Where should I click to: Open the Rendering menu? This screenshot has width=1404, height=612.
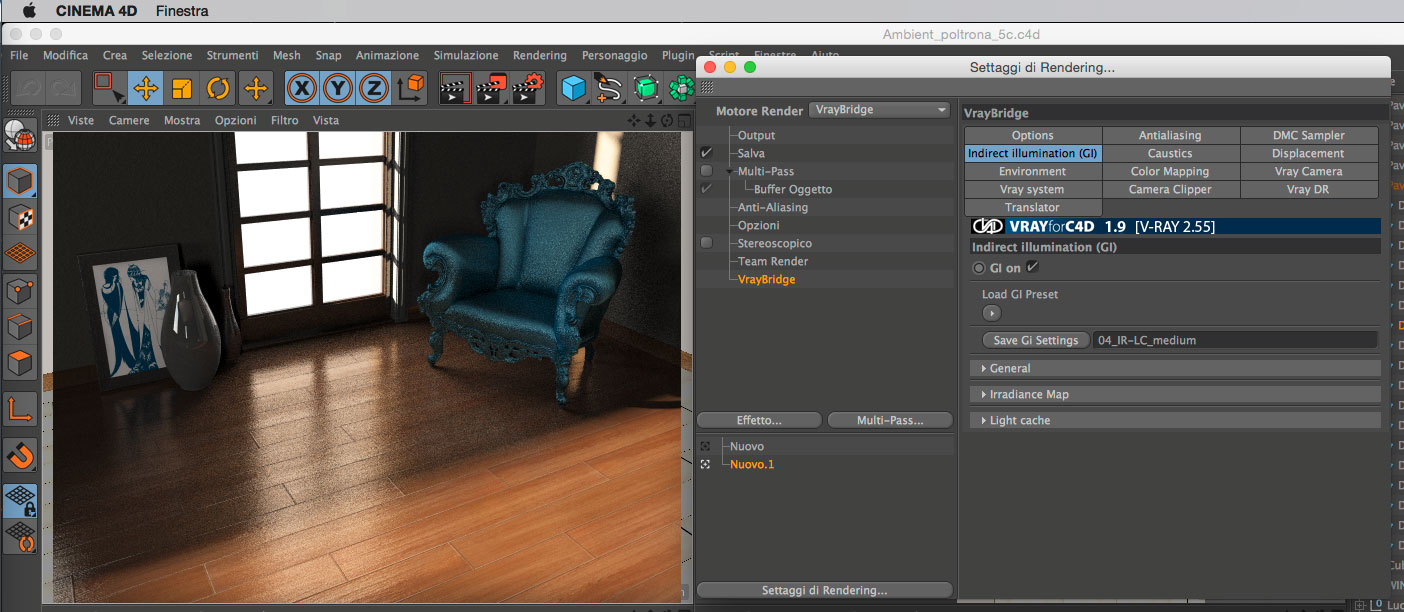coord(540,55)
